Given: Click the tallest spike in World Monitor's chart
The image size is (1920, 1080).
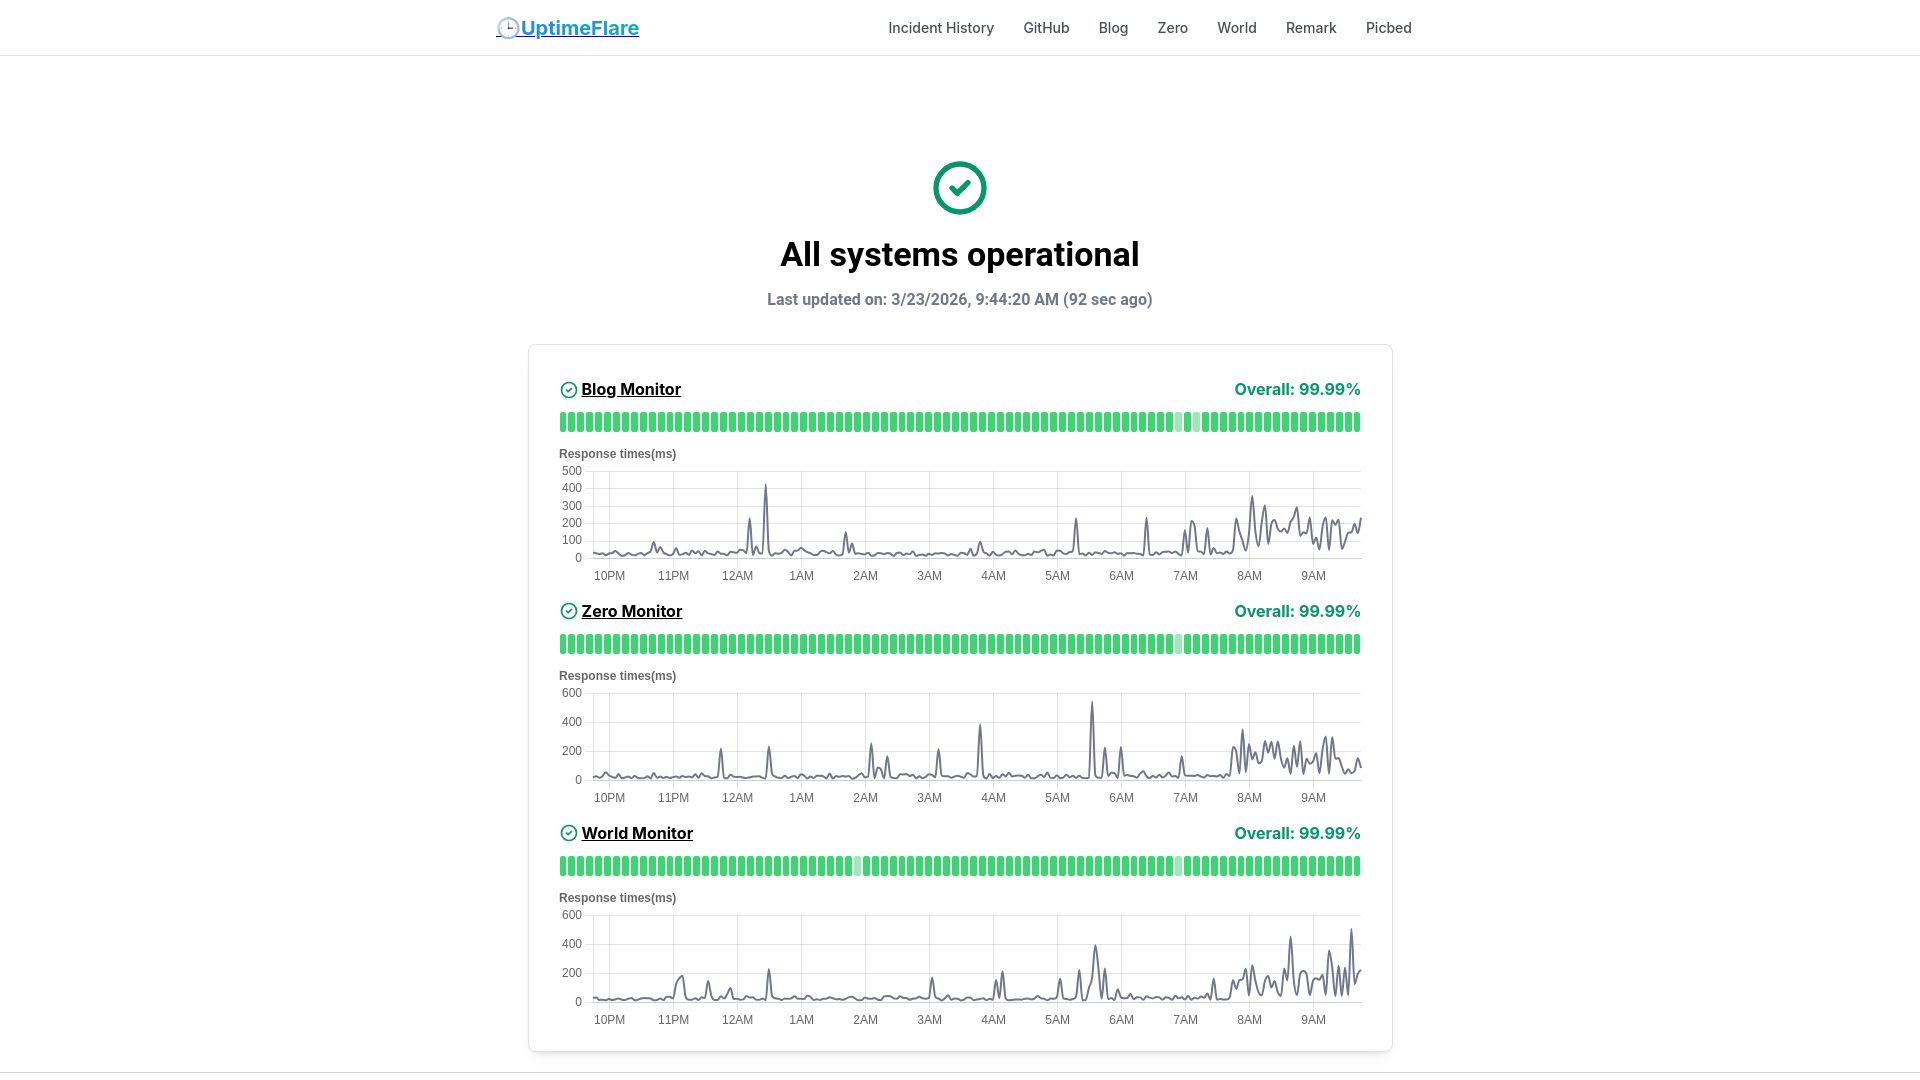Looking at the screenshot, I should 1351,932.
